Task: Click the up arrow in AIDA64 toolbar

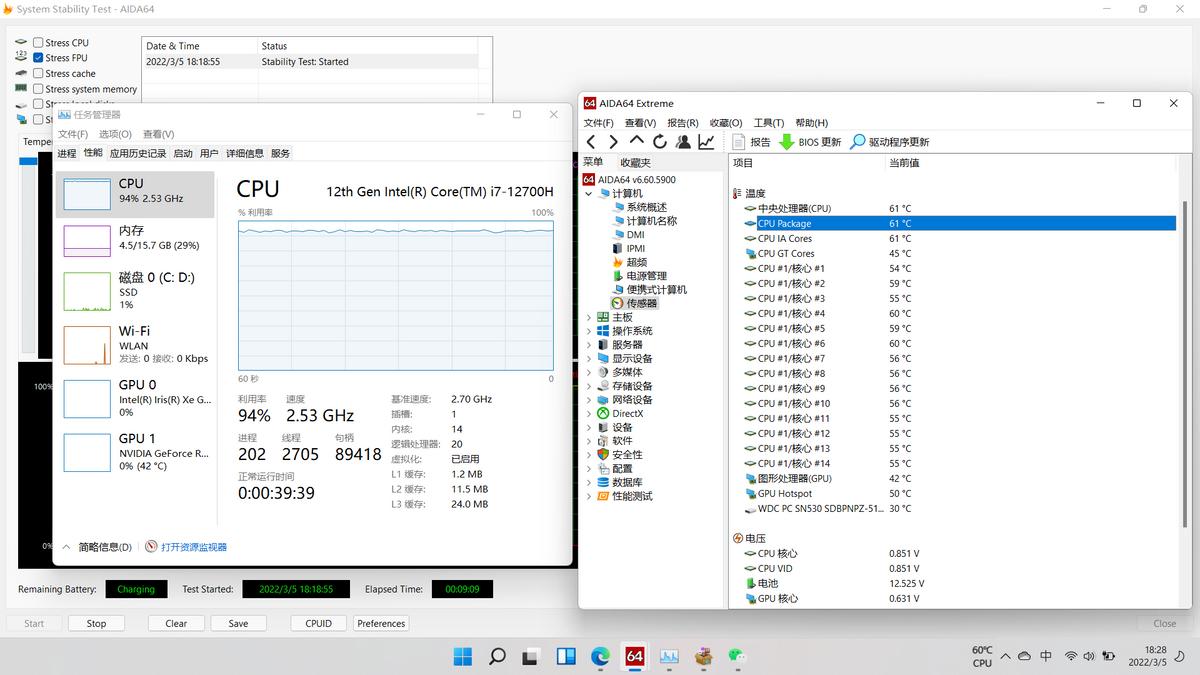Action: 637,142
